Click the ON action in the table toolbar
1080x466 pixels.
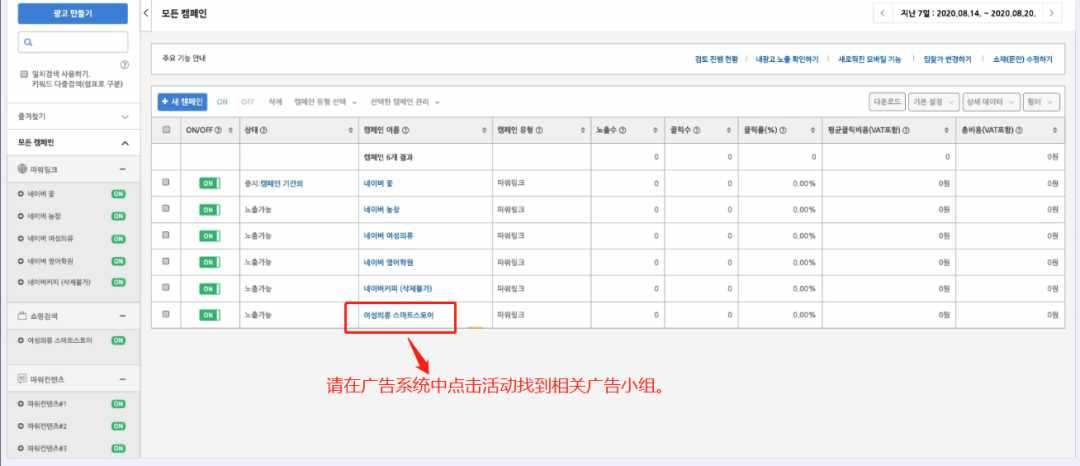coord(222,102)
